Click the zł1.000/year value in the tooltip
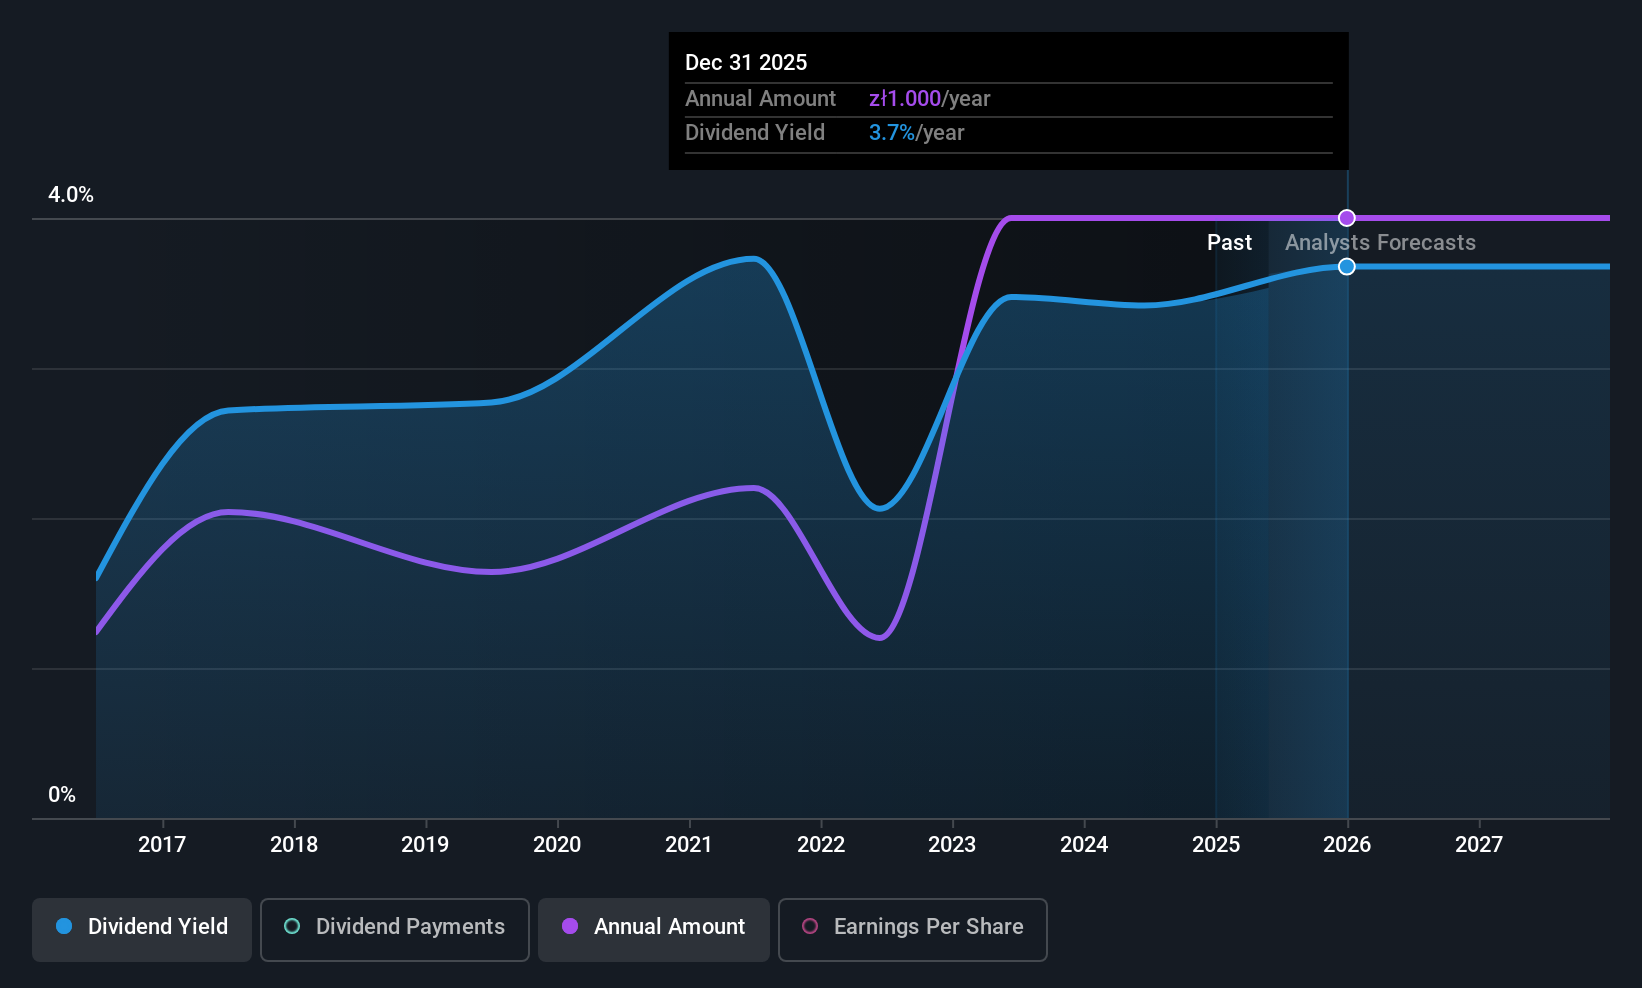The width and height of the screenshot is (1642, 988). click(x=929, y=98)
